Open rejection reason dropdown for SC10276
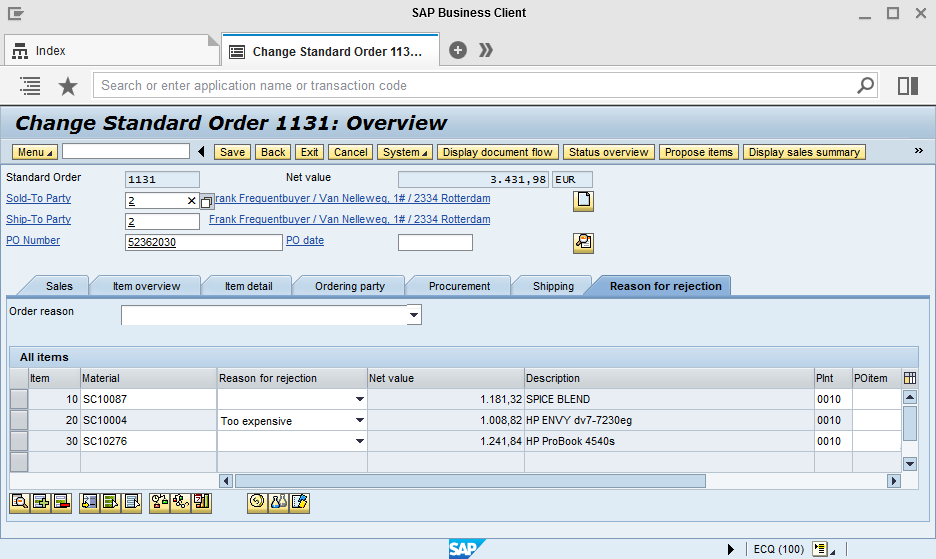 [x=359, y=441]
